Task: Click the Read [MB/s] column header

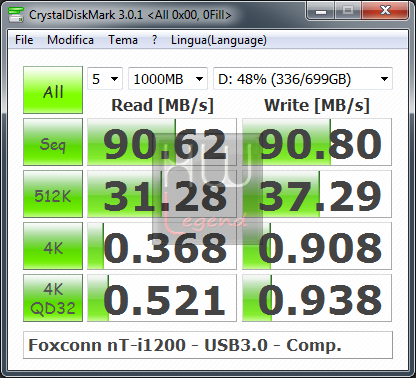Action: point(162,105)
